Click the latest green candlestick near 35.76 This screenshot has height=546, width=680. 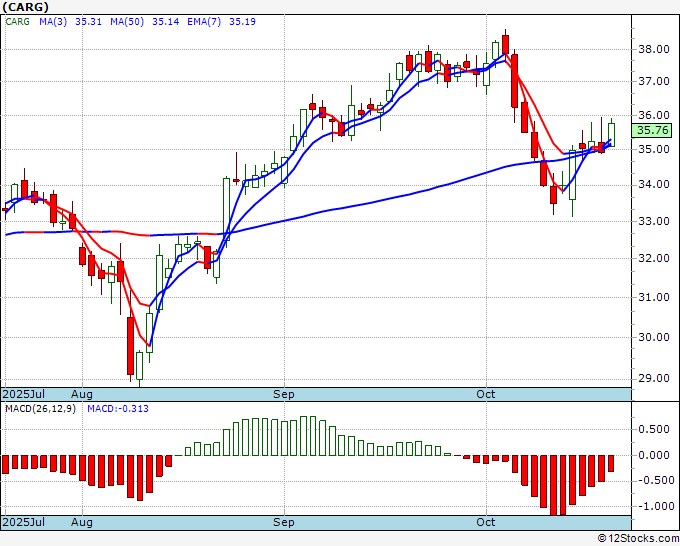click(611, 134)
